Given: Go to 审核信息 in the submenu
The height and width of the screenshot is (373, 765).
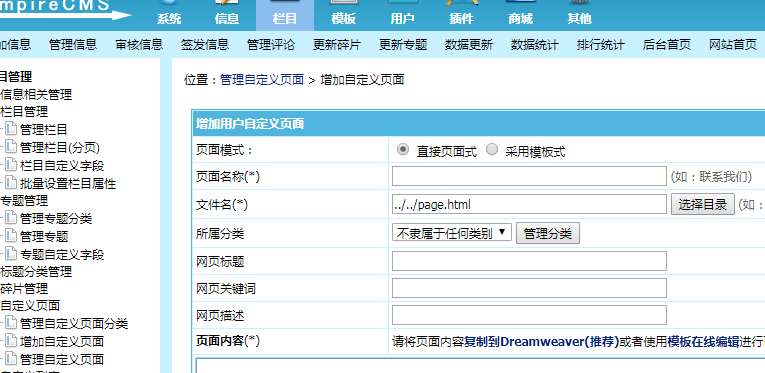Looking at the screenshot, I should 139,45.
